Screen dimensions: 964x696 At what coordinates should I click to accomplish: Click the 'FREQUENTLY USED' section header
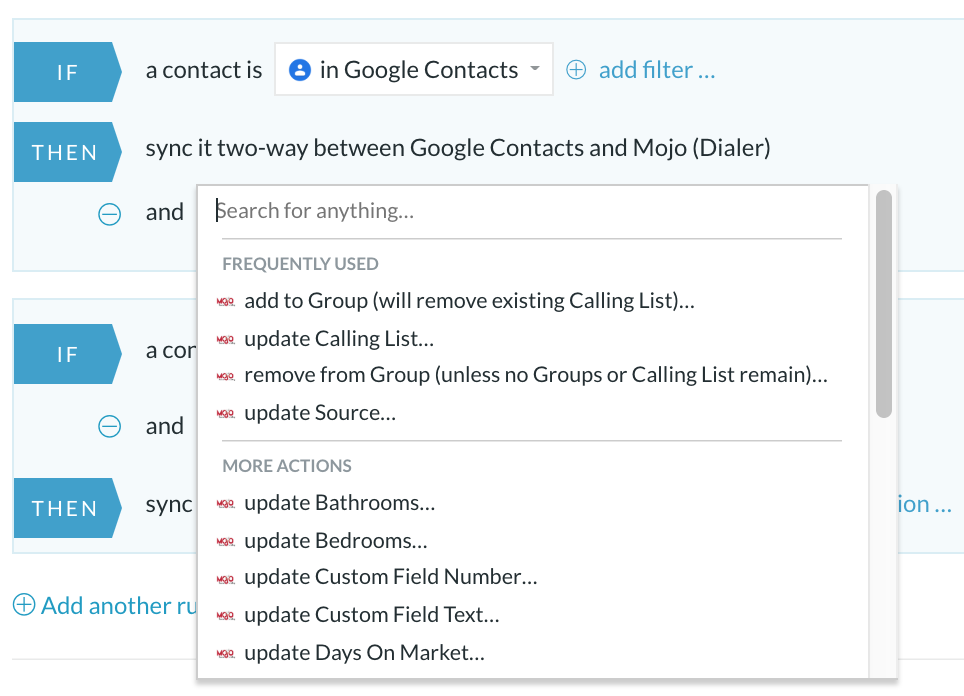point(300,264)
